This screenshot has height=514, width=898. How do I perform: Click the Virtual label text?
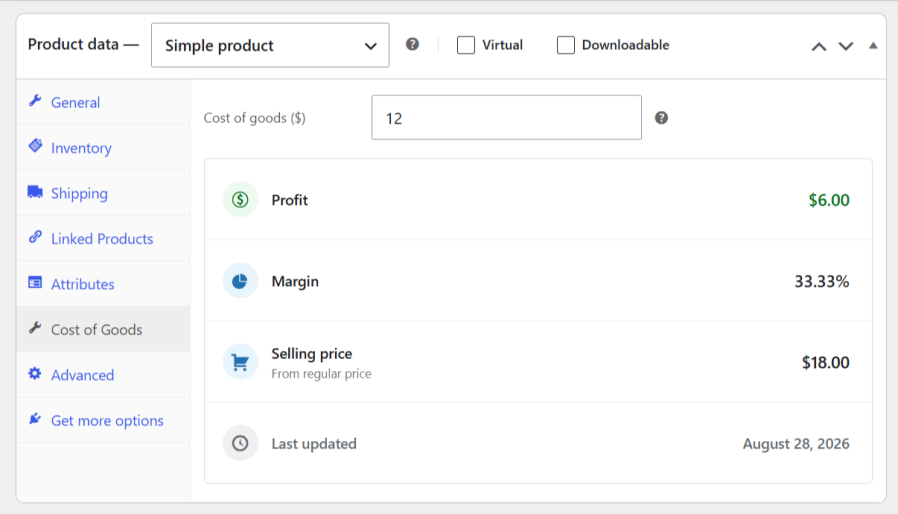pos(502,45)
